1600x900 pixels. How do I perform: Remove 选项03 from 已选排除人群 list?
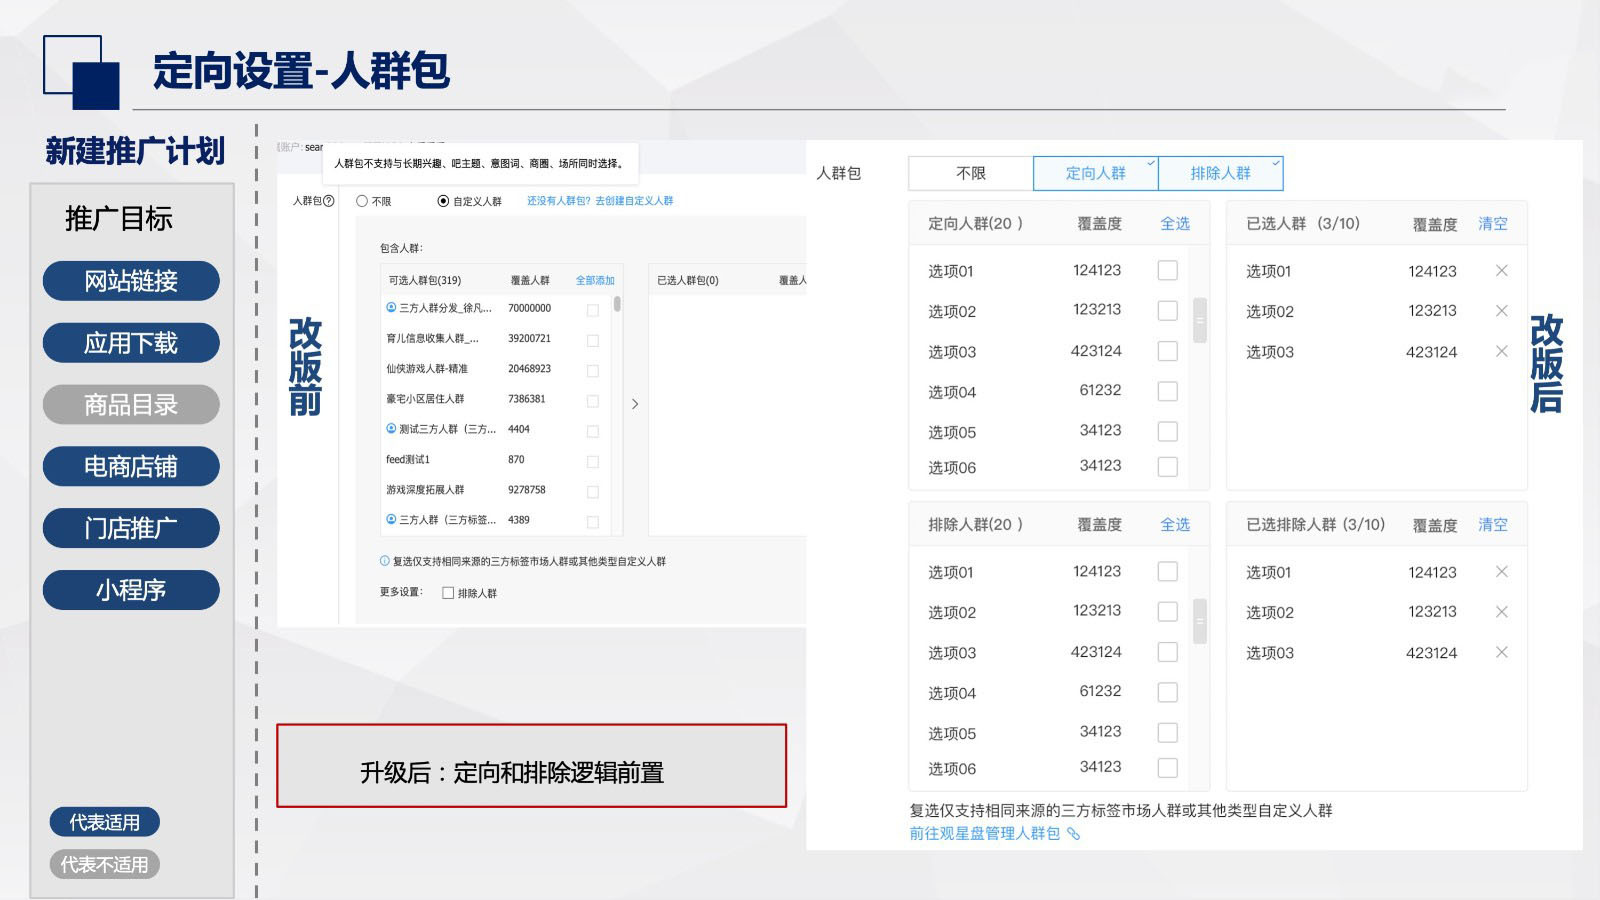(1501, 652)
